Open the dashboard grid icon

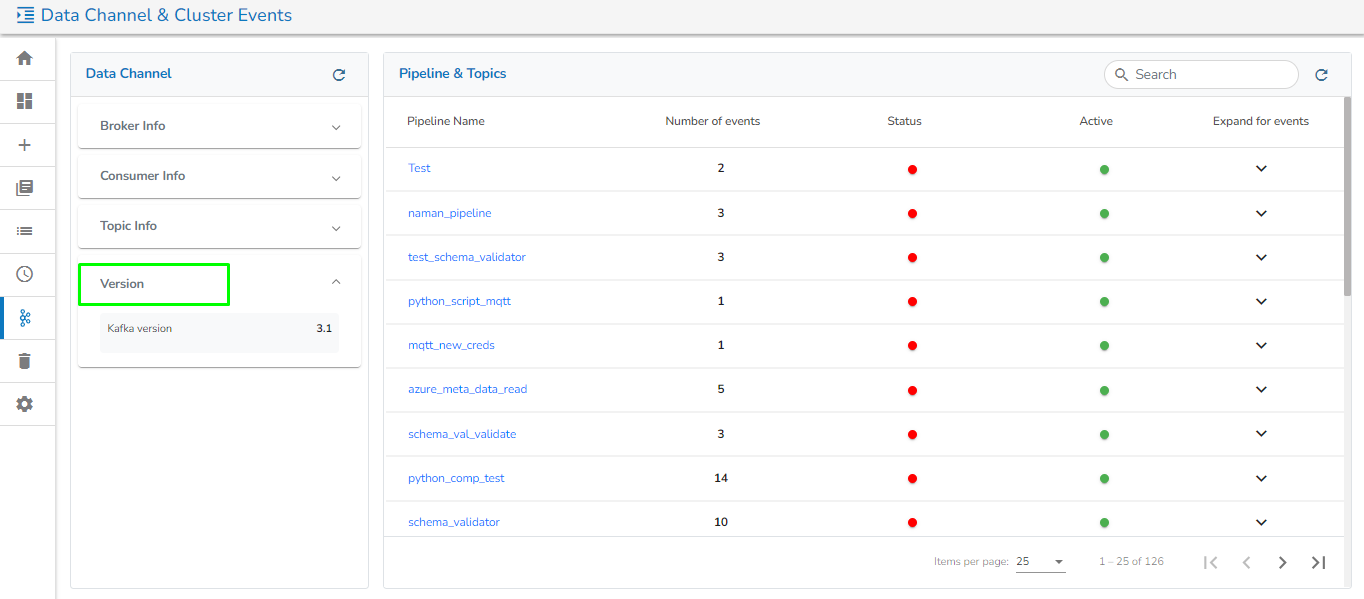point(25,101)
